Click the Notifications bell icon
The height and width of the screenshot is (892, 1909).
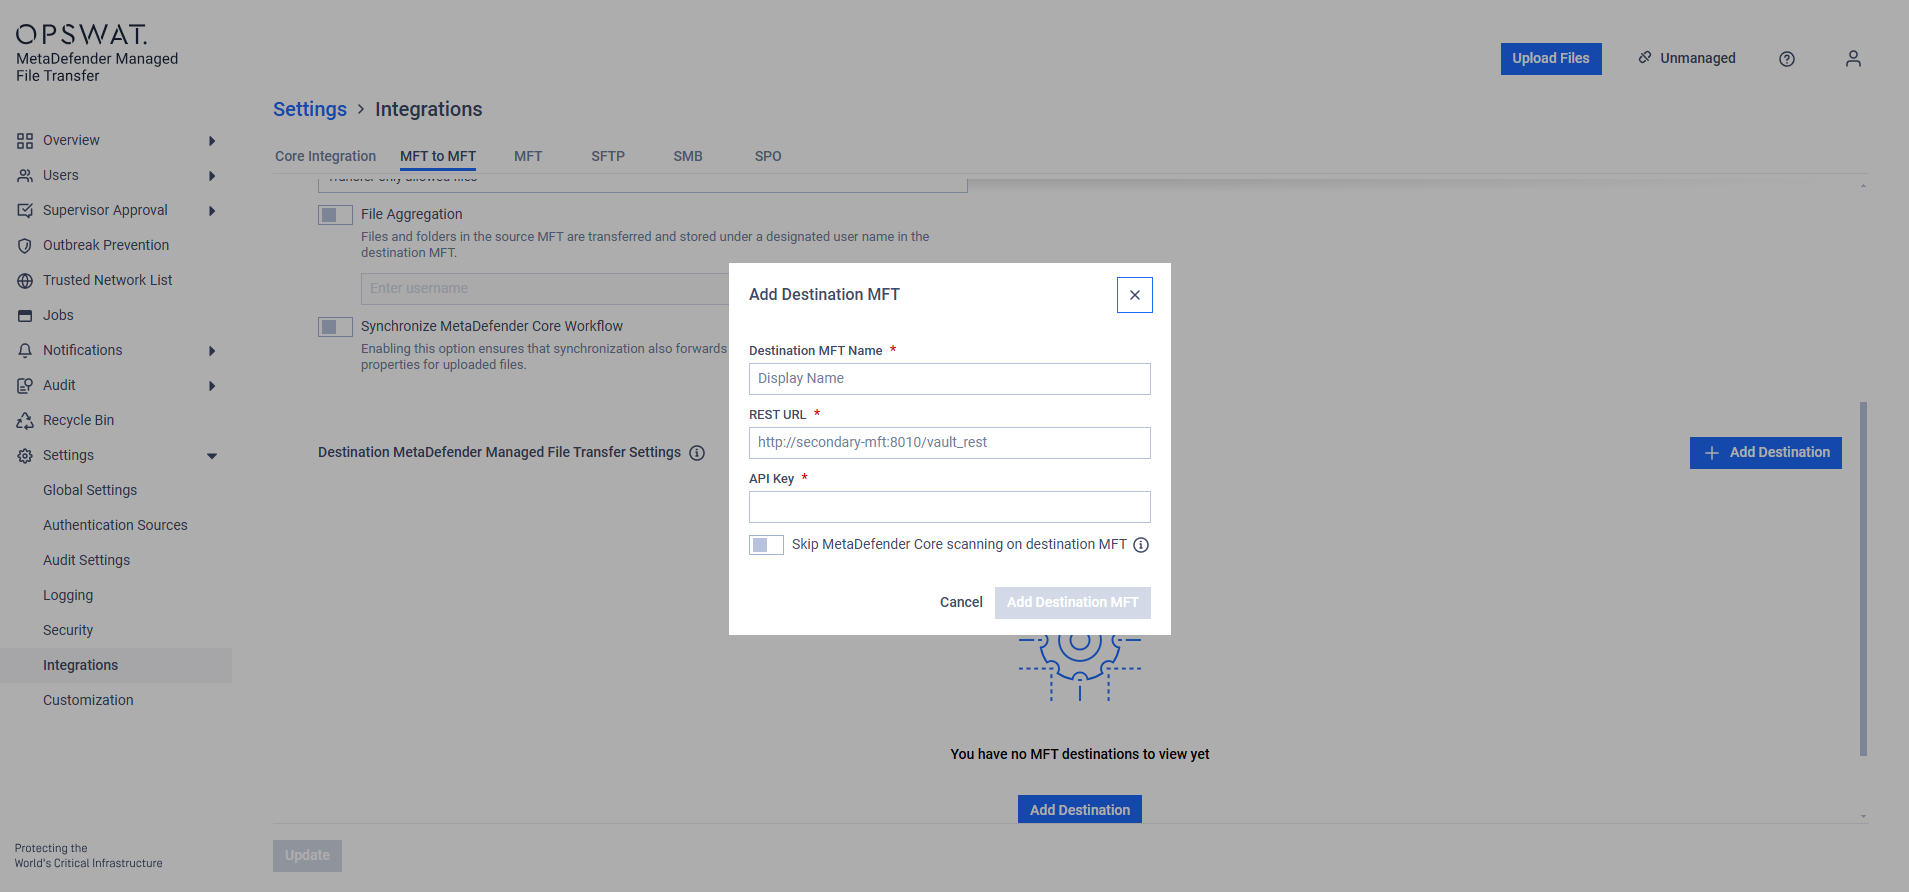25,351
